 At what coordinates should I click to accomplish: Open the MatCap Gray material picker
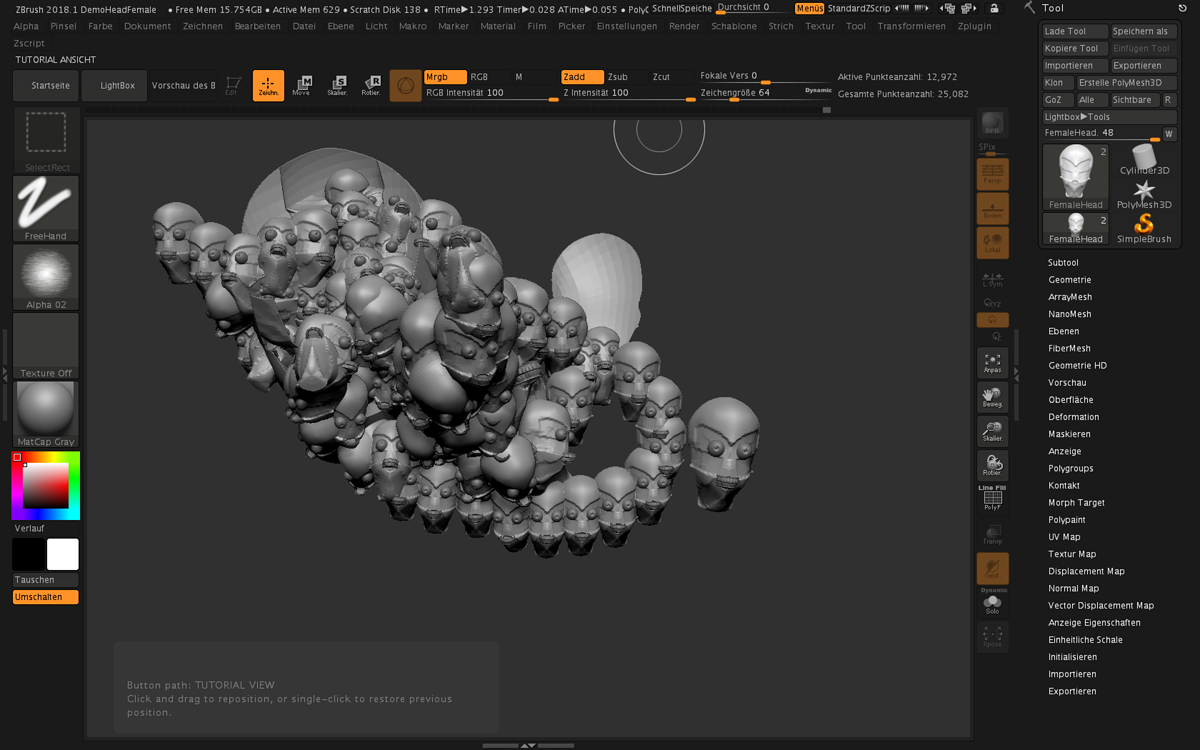(x=46, y=414)
